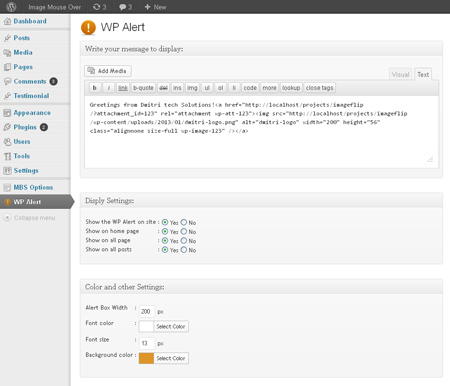Click the li quicktag button
The width and height of the screenshot is (450, 386).
click(x=234, y=88)
